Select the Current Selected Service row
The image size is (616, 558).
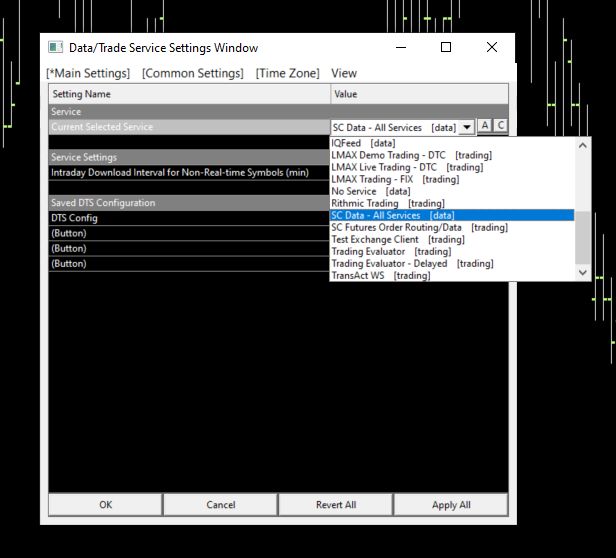click(189, 127)
